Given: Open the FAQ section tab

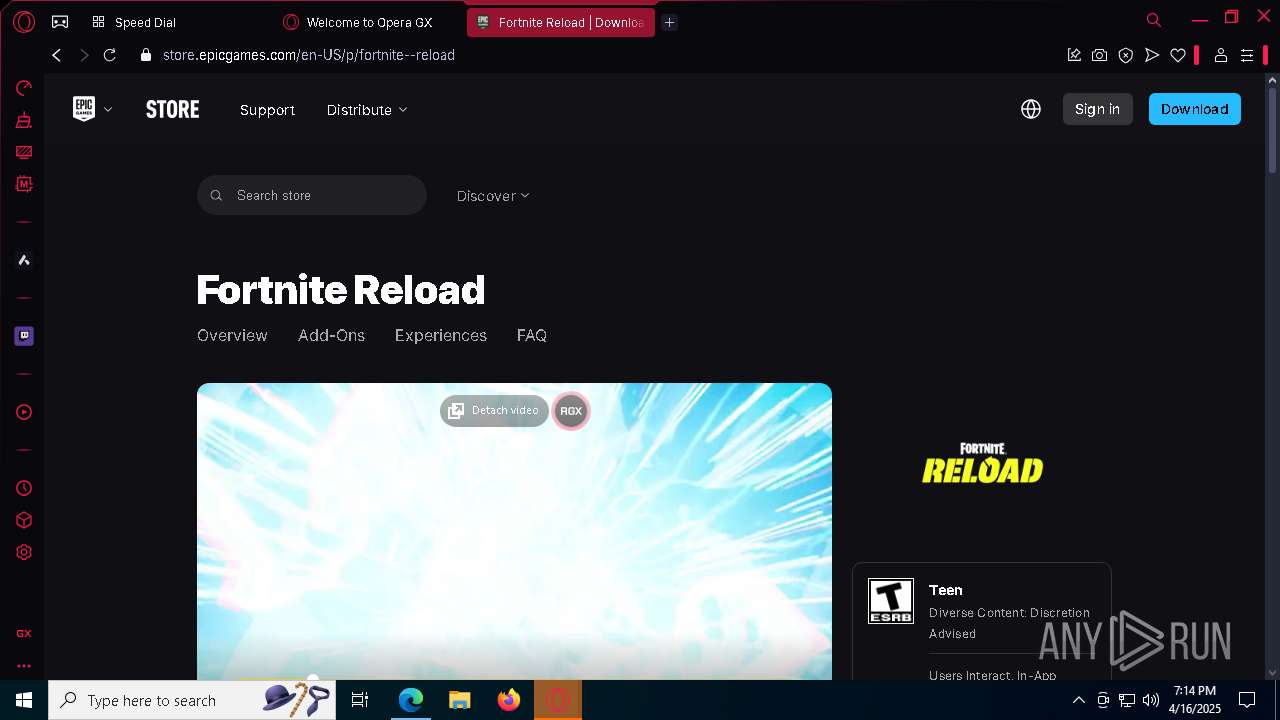Looking at the screenshot, I should [x=532, y=336].
